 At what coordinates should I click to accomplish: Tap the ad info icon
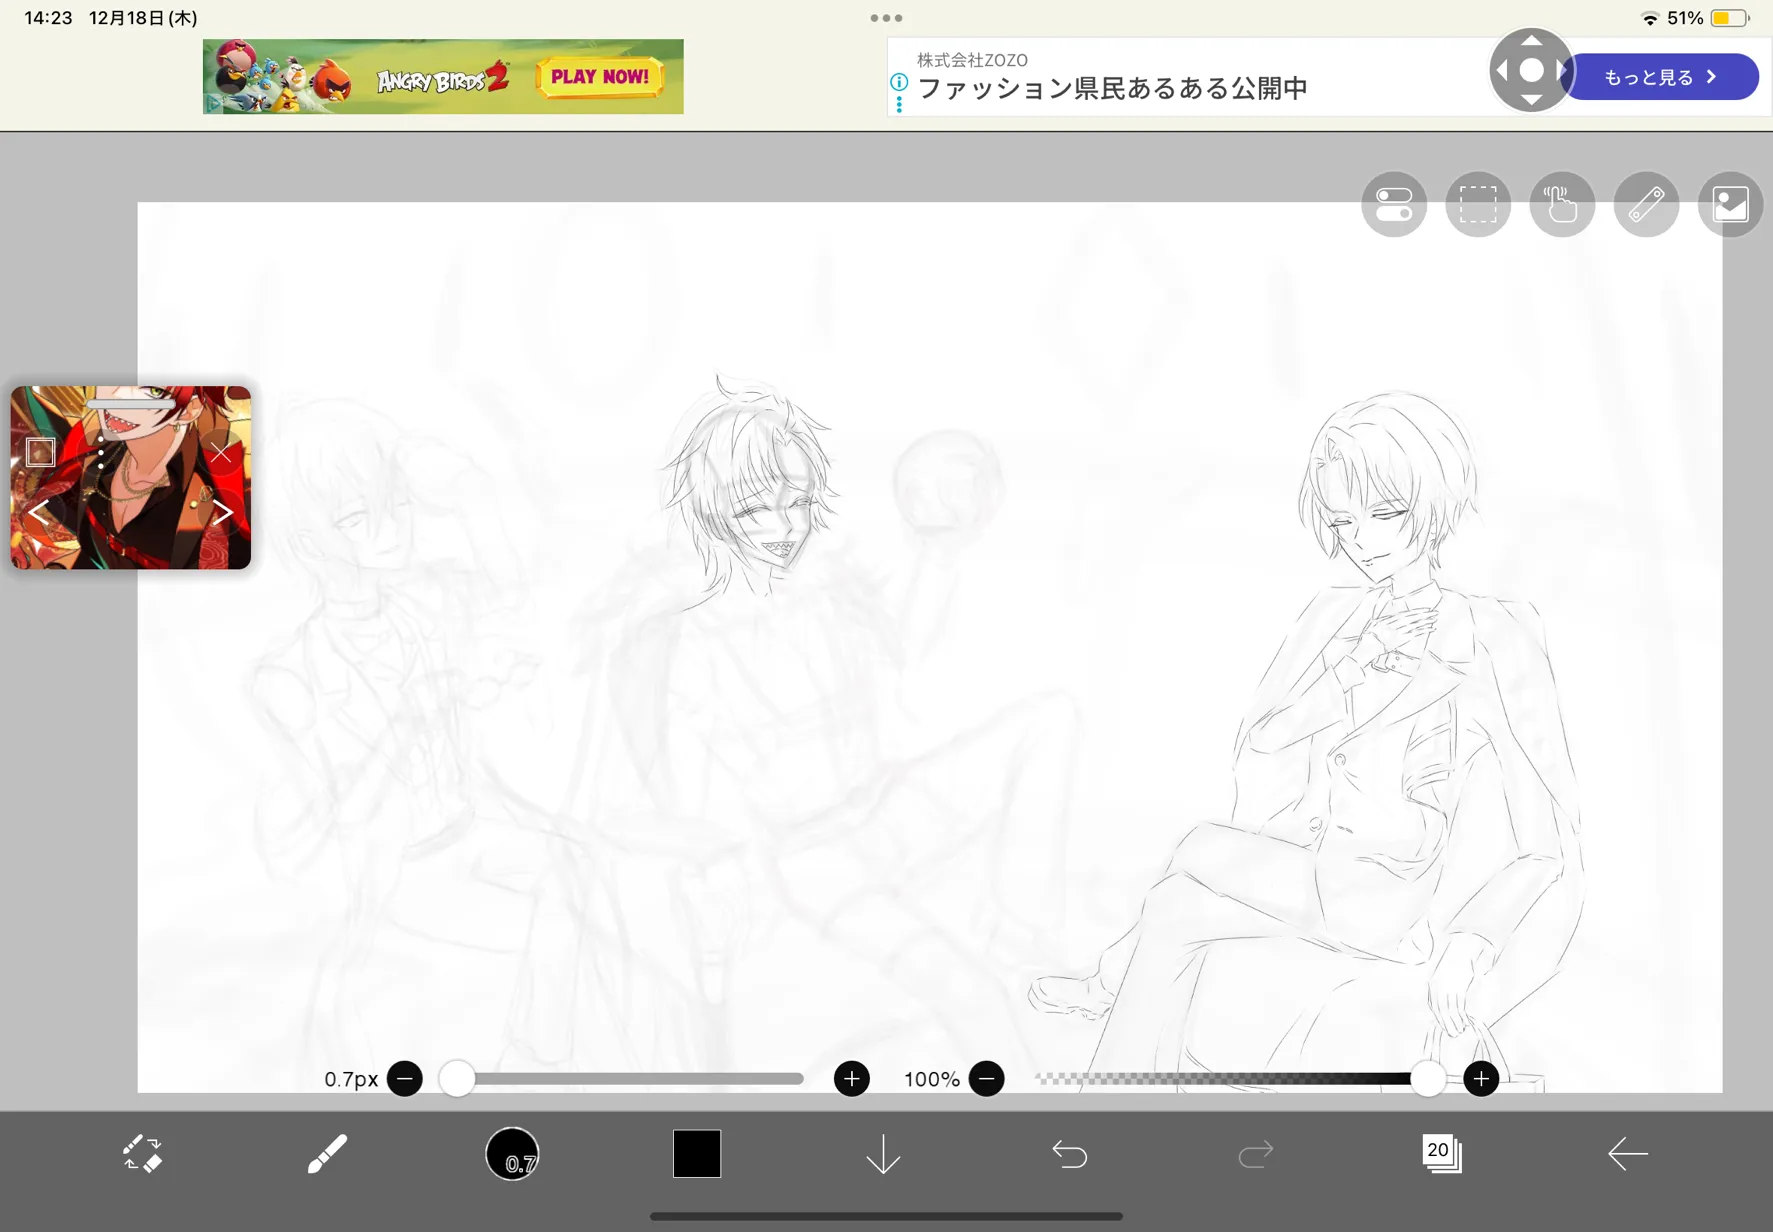899,83
